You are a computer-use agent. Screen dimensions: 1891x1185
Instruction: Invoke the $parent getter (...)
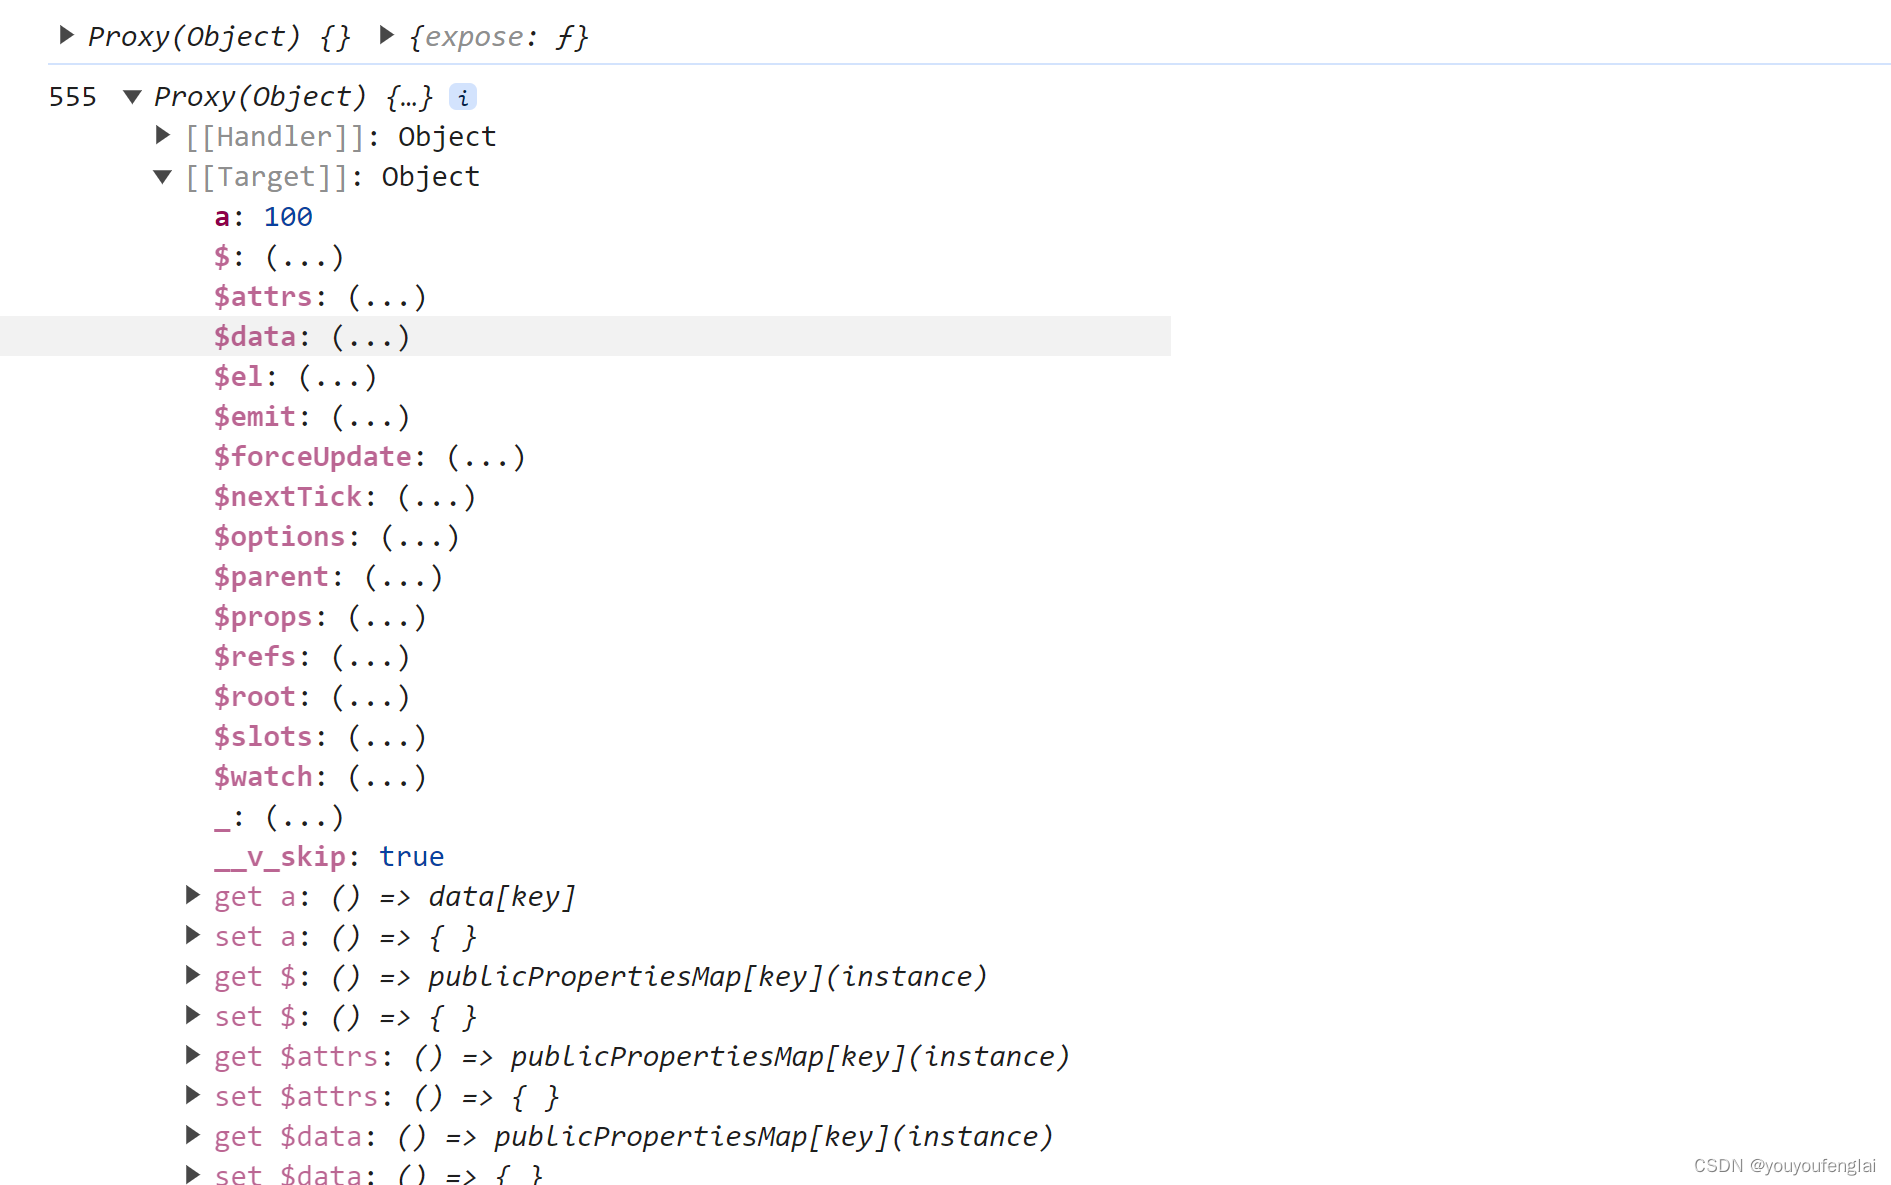tap(403, 577)
